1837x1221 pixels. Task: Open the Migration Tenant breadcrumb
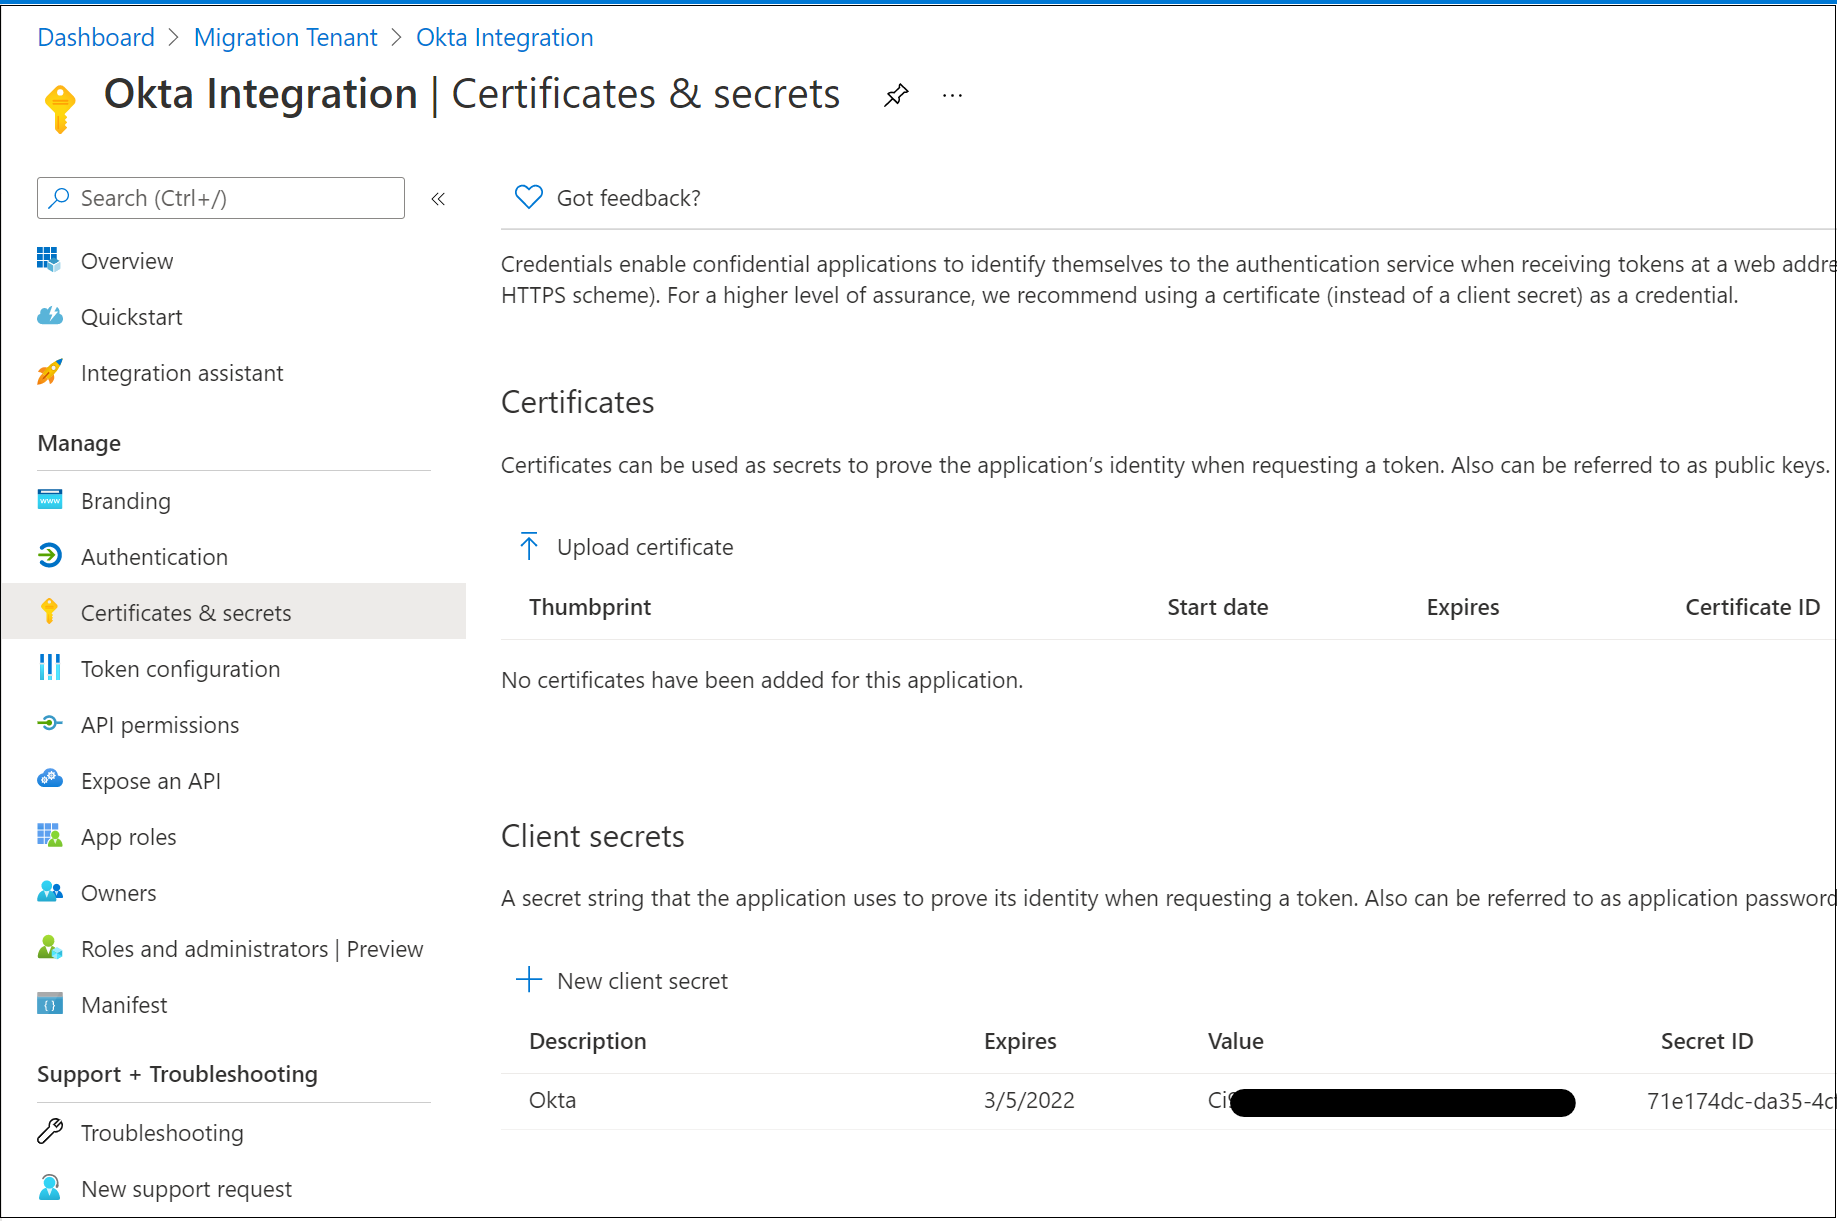click(x=285, y=38)
